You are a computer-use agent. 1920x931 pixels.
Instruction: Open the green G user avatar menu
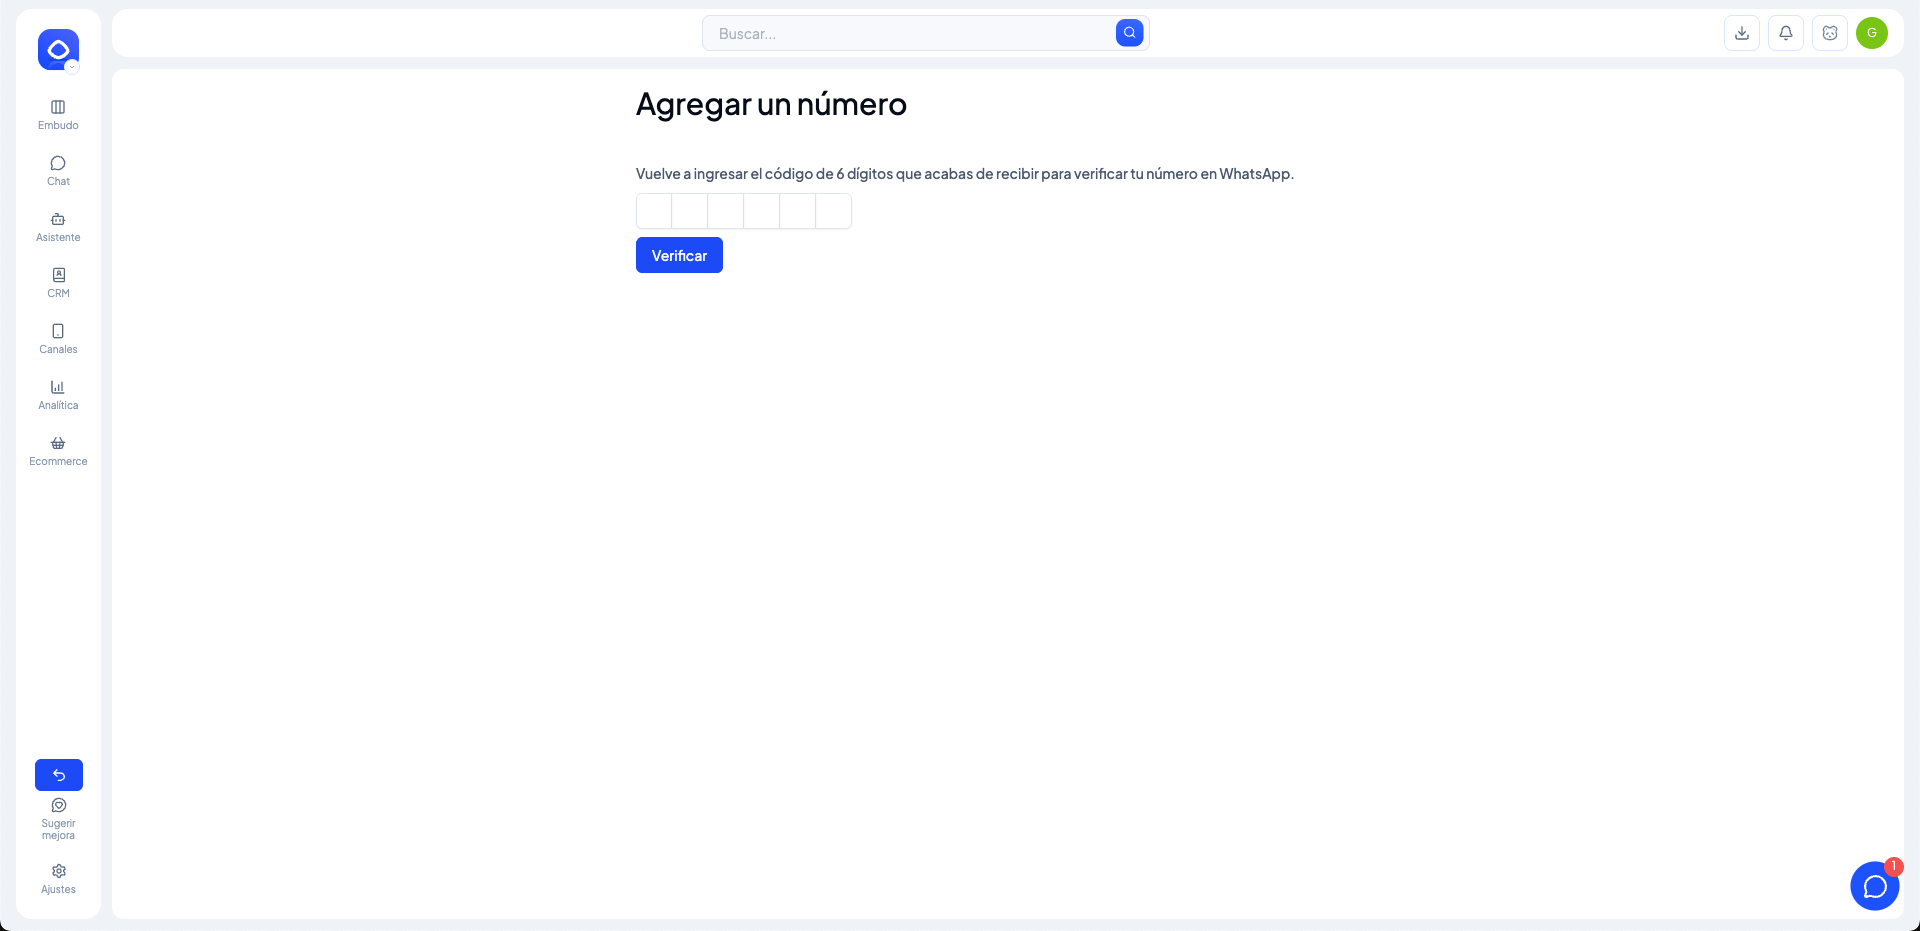tap(1871, 33)
